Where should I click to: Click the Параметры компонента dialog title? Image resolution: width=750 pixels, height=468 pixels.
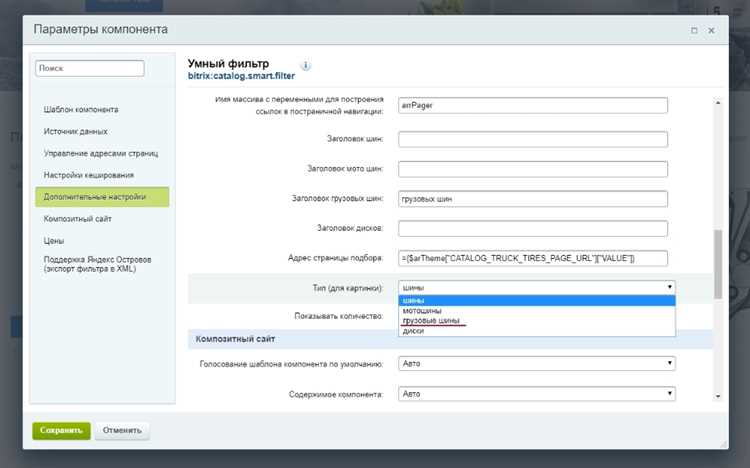click(x=100, y=29)
